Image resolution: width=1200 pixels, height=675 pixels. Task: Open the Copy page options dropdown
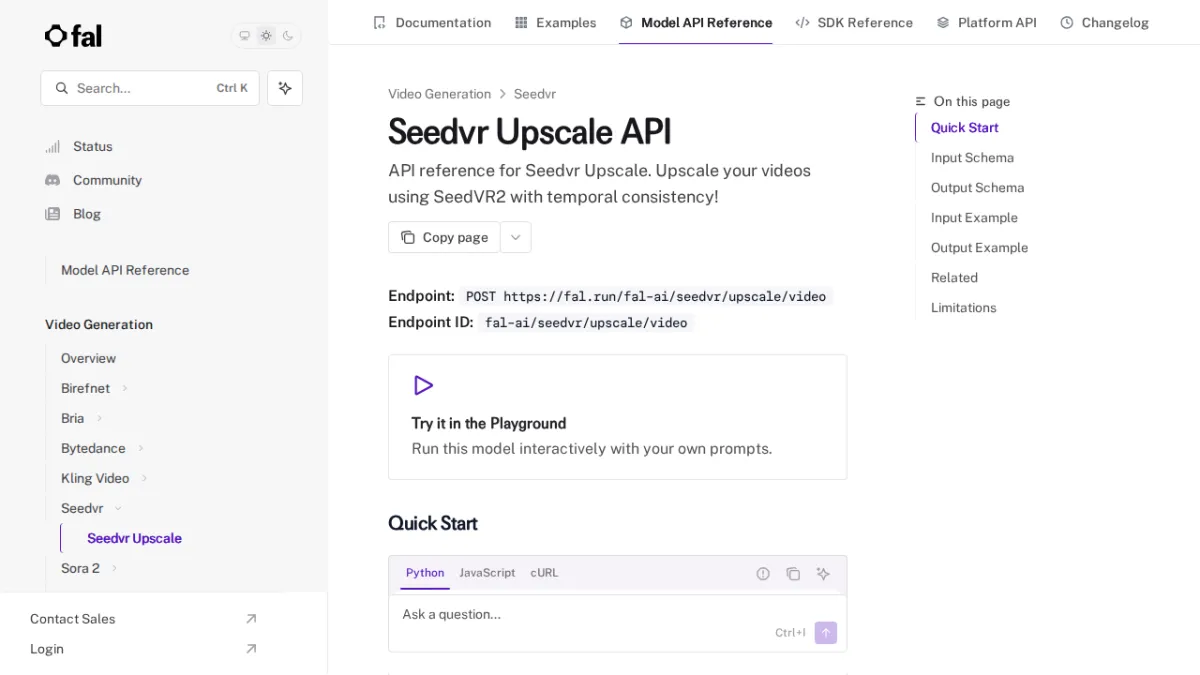[x=516, y=237]
